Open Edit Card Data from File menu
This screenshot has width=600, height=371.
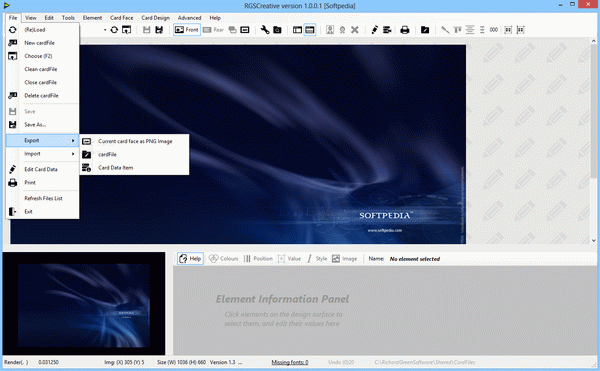[x=42, y=169]
